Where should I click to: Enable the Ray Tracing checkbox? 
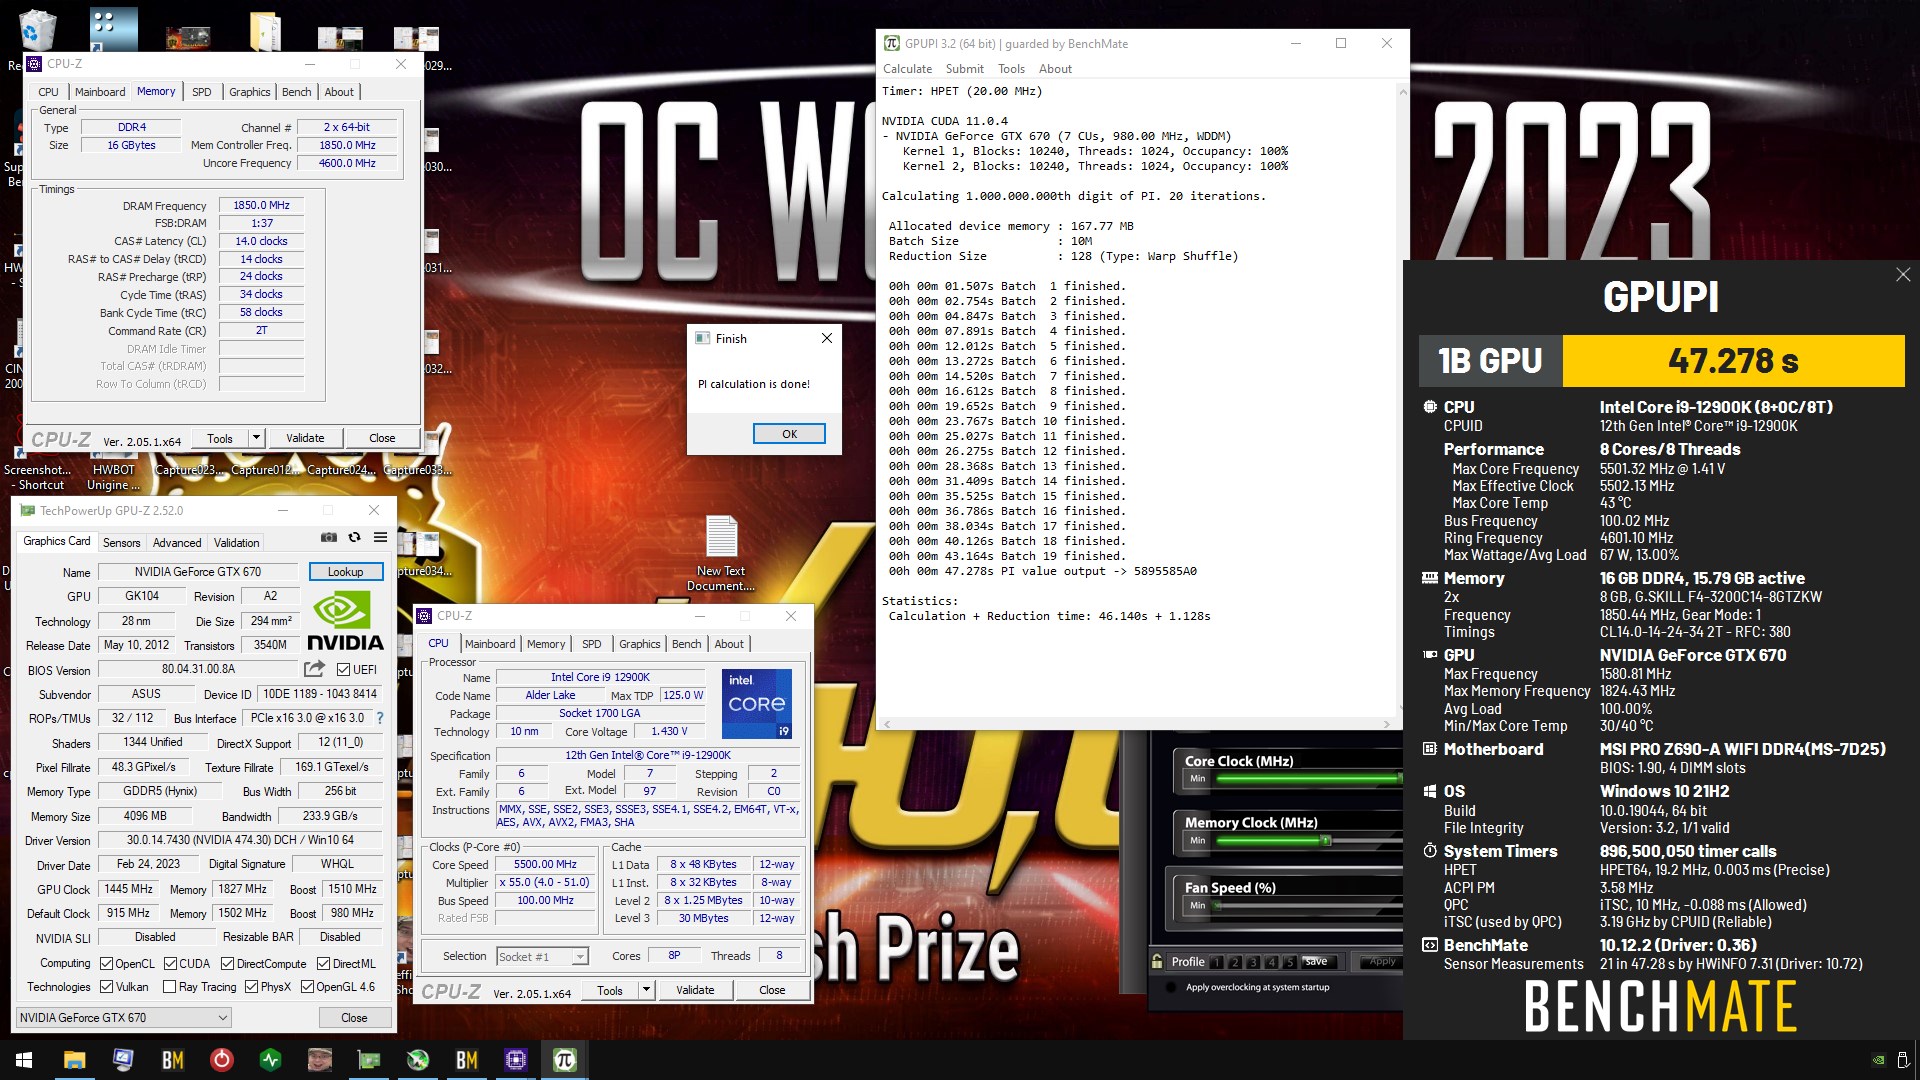pos(169,987)
